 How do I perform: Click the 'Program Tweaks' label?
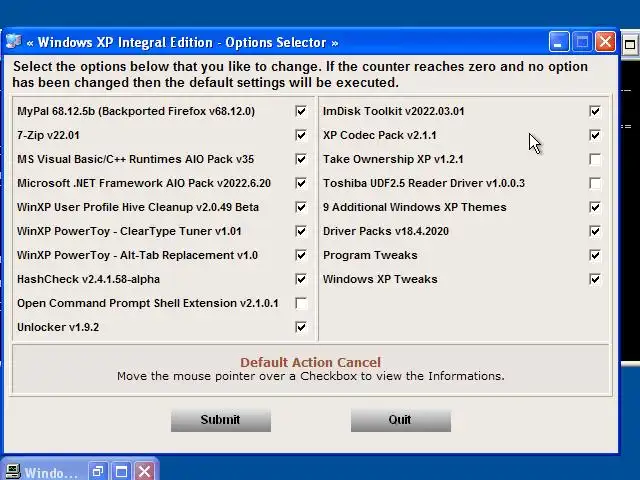point(370,256)
